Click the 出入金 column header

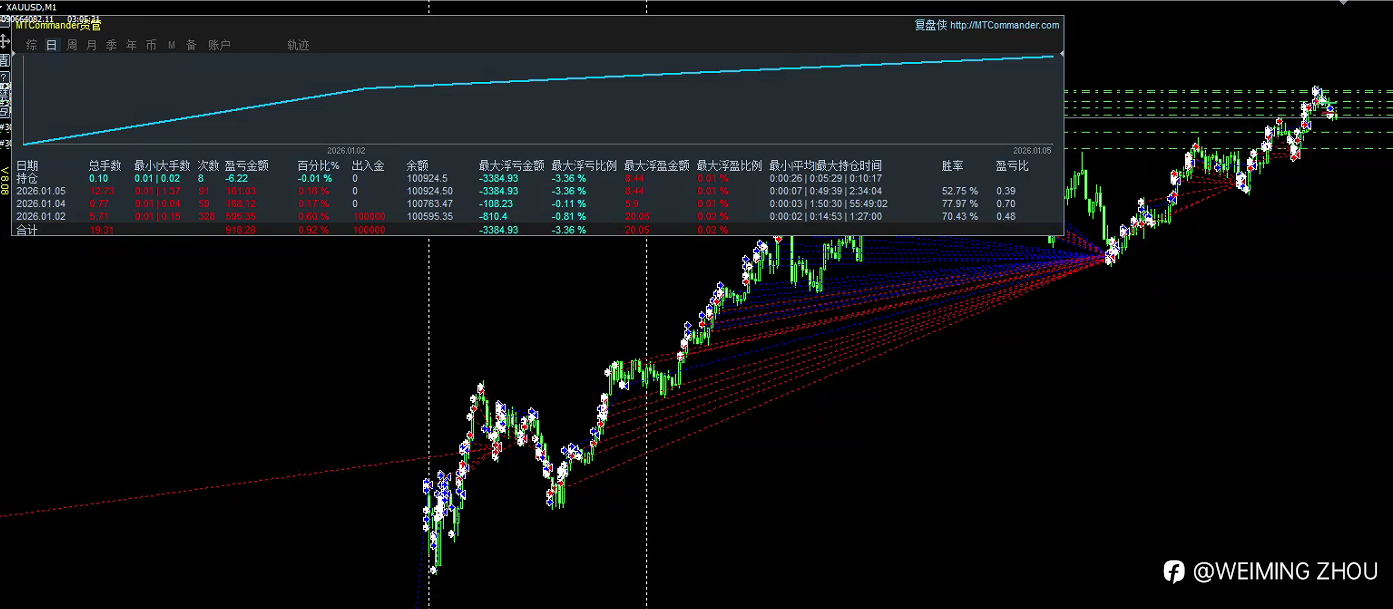click(x=368, y=166)
